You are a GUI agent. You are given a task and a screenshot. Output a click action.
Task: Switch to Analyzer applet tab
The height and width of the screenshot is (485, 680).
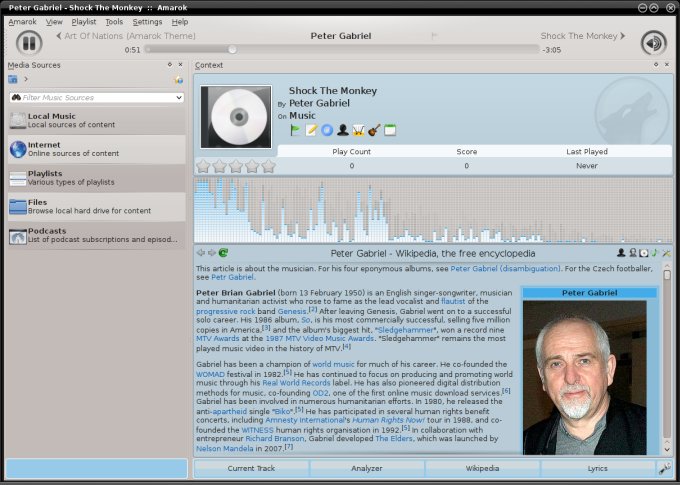[367, 469]
